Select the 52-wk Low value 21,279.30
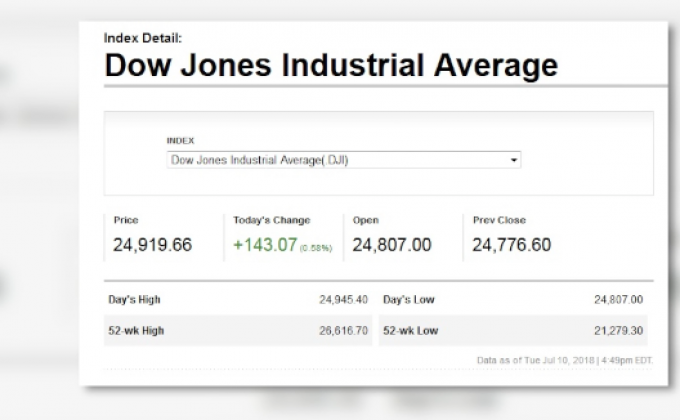Screen dimensions: 680x420 tap(618, 328)
